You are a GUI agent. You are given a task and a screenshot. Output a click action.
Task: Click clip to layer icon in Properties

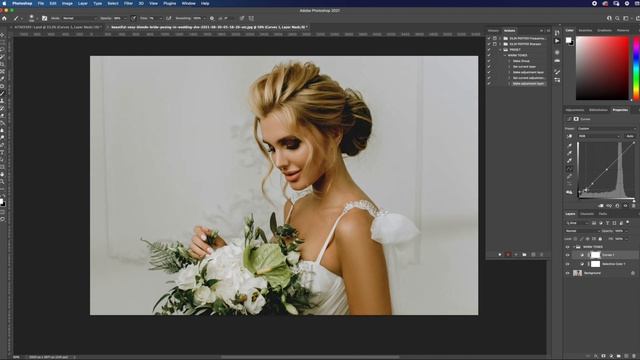pos(601,206)
